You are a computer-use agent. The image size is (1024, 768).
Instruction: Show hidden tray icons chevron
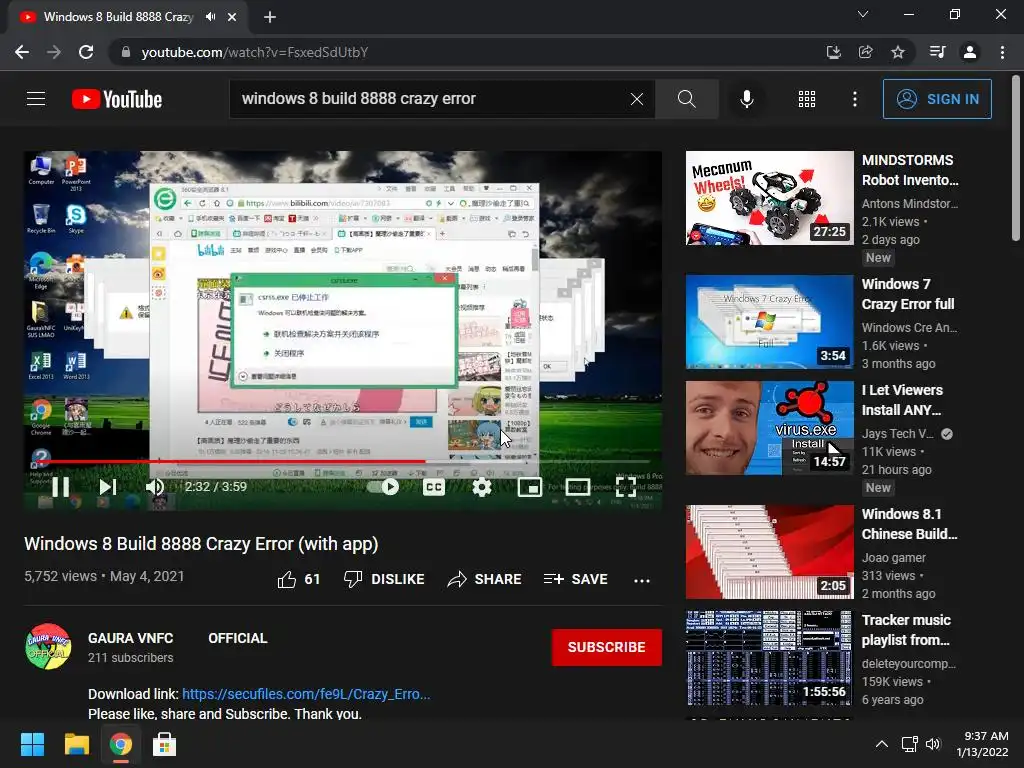click(882, 744)
